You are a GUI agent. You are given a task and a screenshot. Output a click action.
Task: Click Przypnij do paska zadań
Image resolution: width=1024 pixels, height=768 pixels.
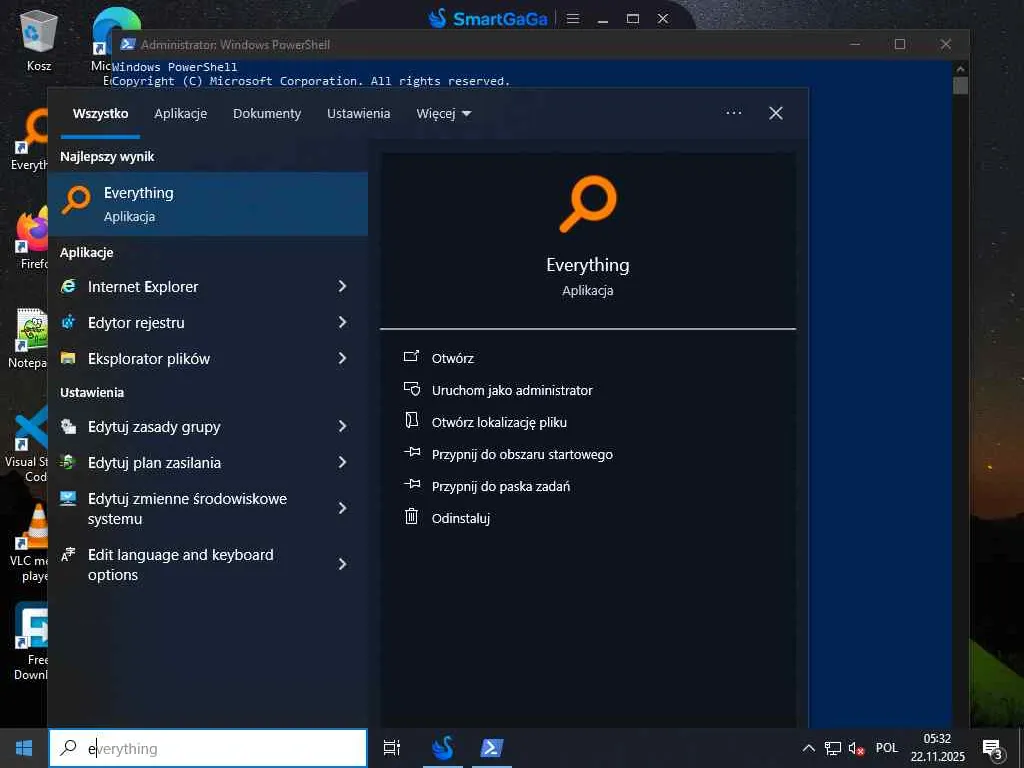coord(501,487)
